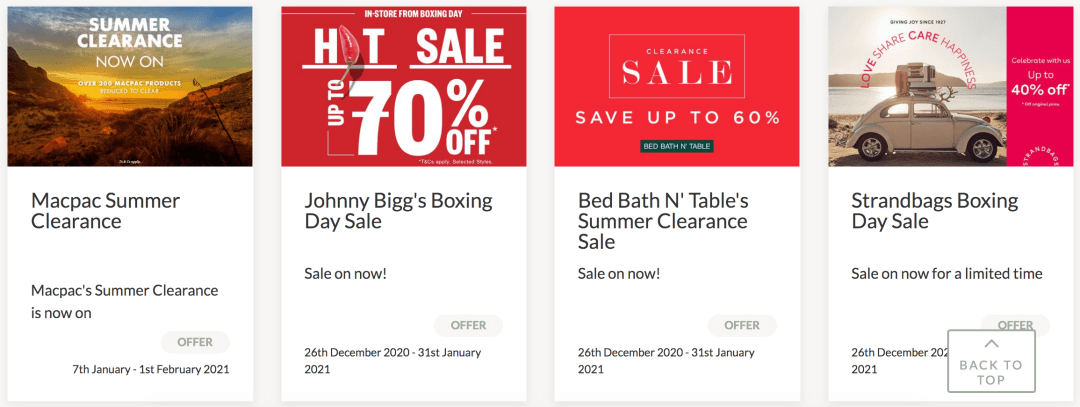Click the Strandbags Boxing Day Sale title

point(934,210)
